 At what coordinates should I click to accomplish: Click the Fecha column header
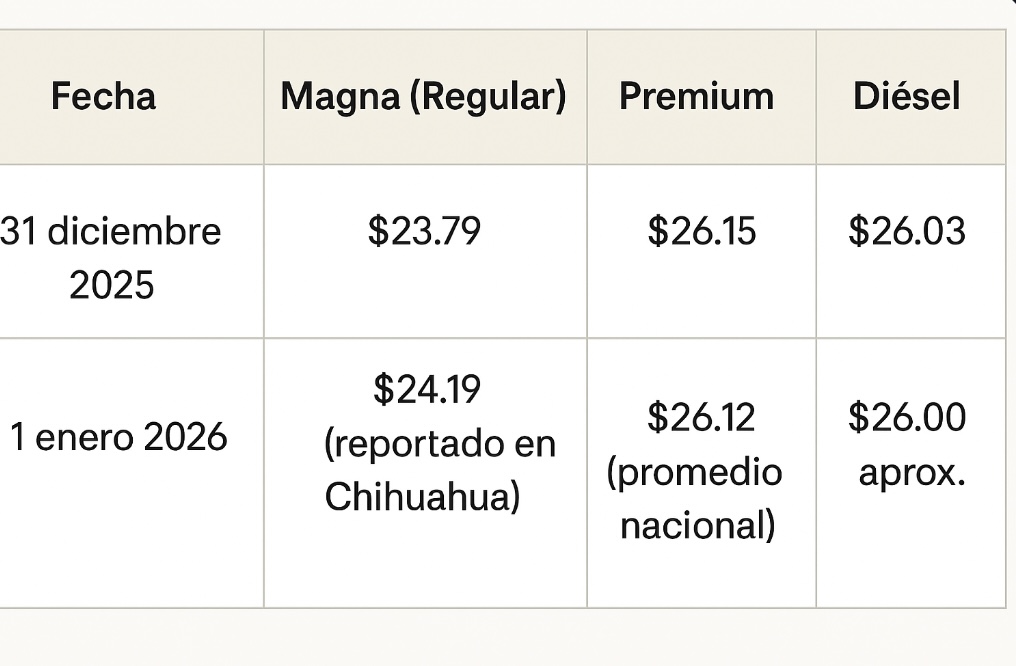pos(103,97)
